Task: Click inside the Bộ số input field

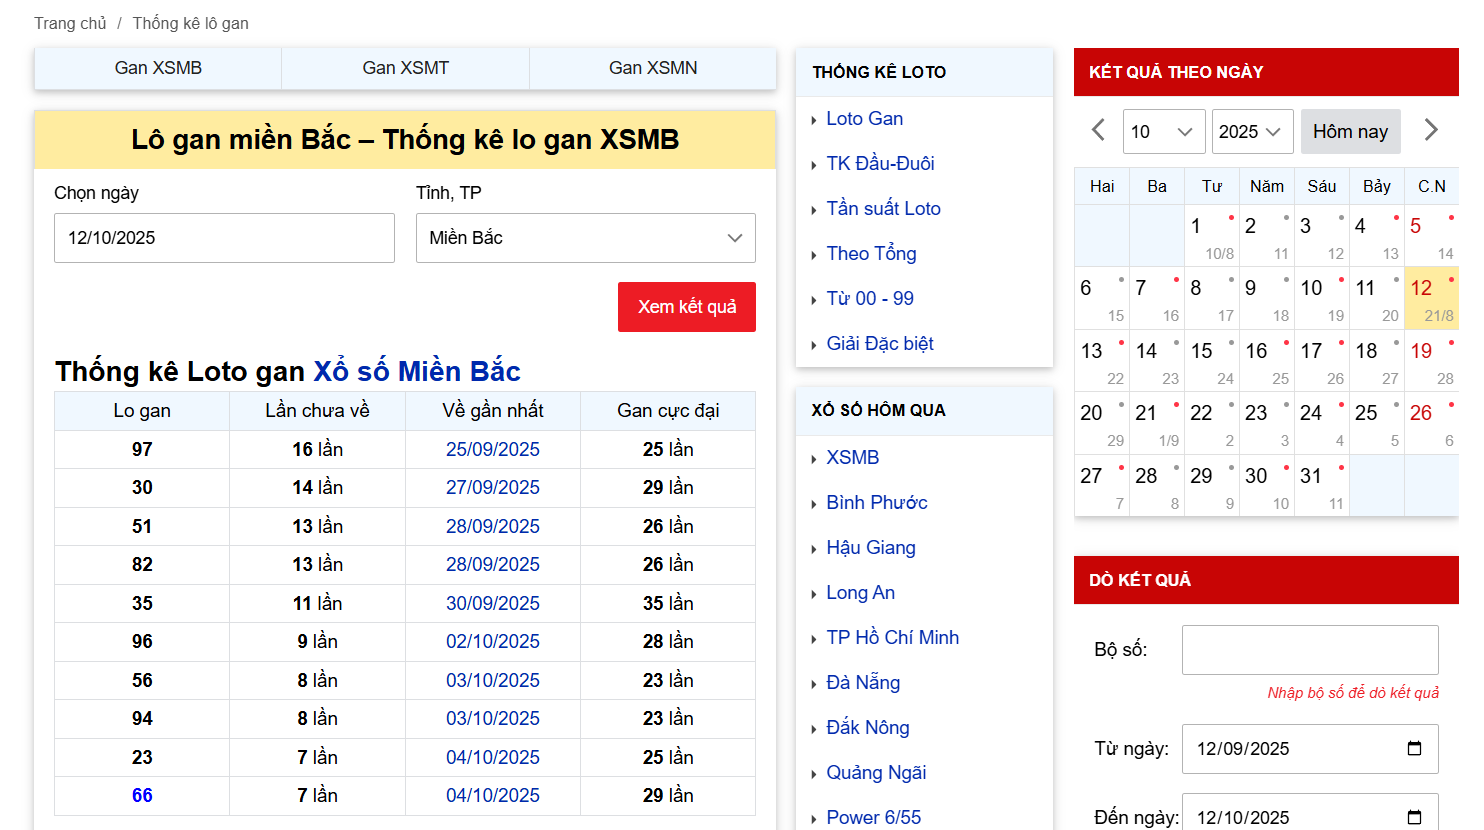Action: (x=1309, y=649)
